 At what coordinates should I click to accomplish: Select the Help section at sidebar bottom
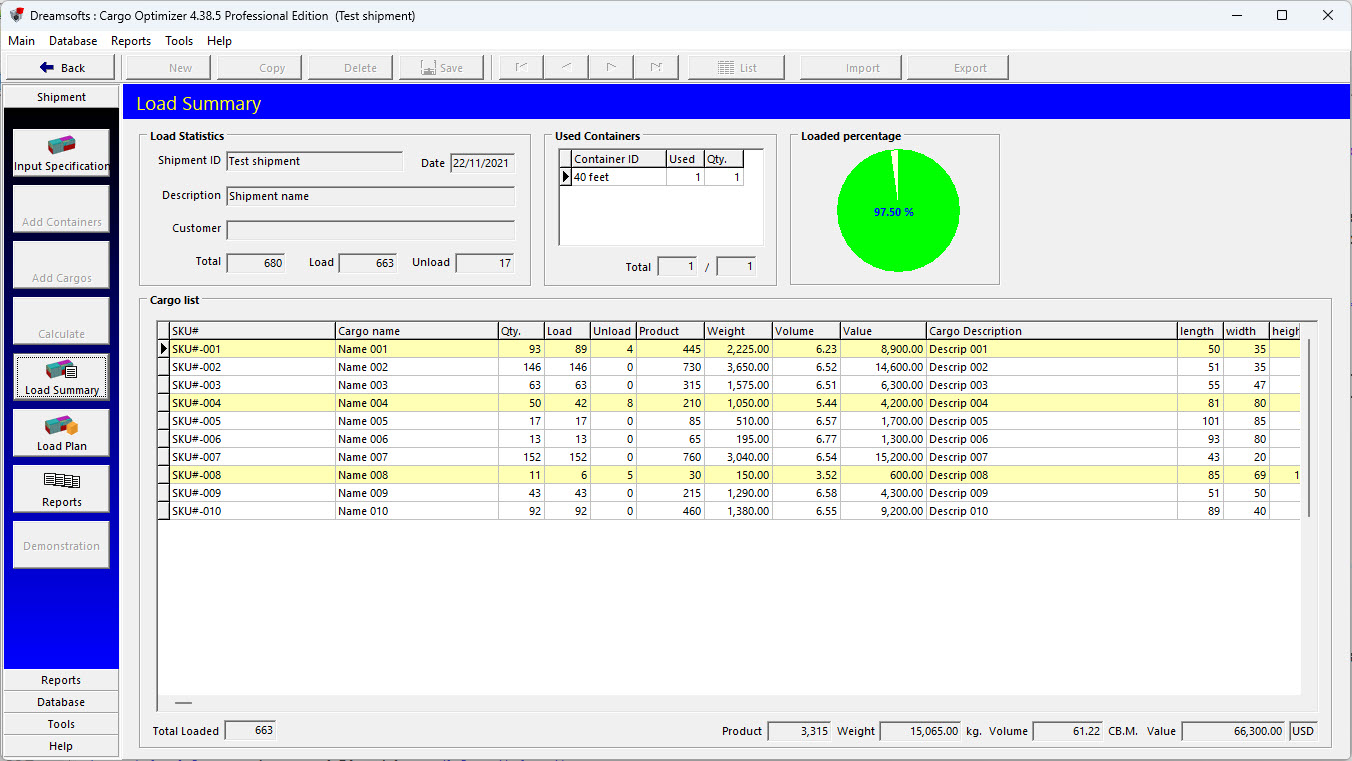61,746
